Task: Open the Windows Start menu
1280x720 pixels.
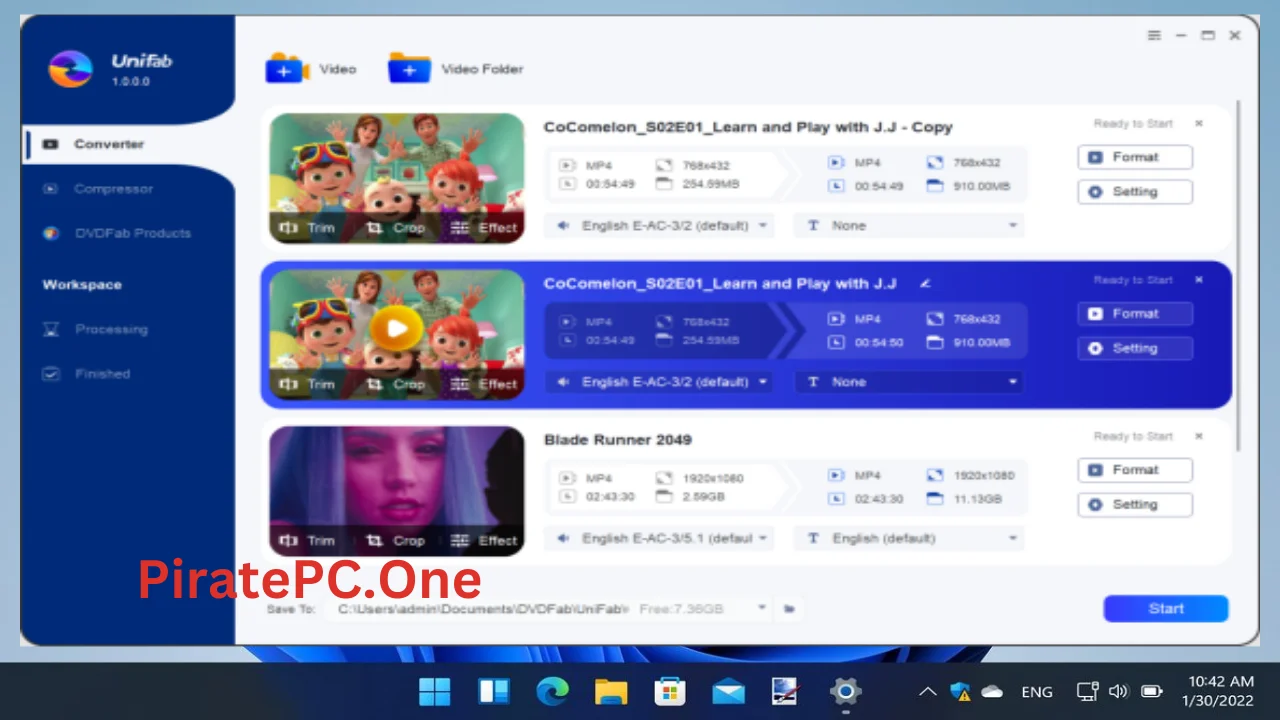Action: coord(434,691)
